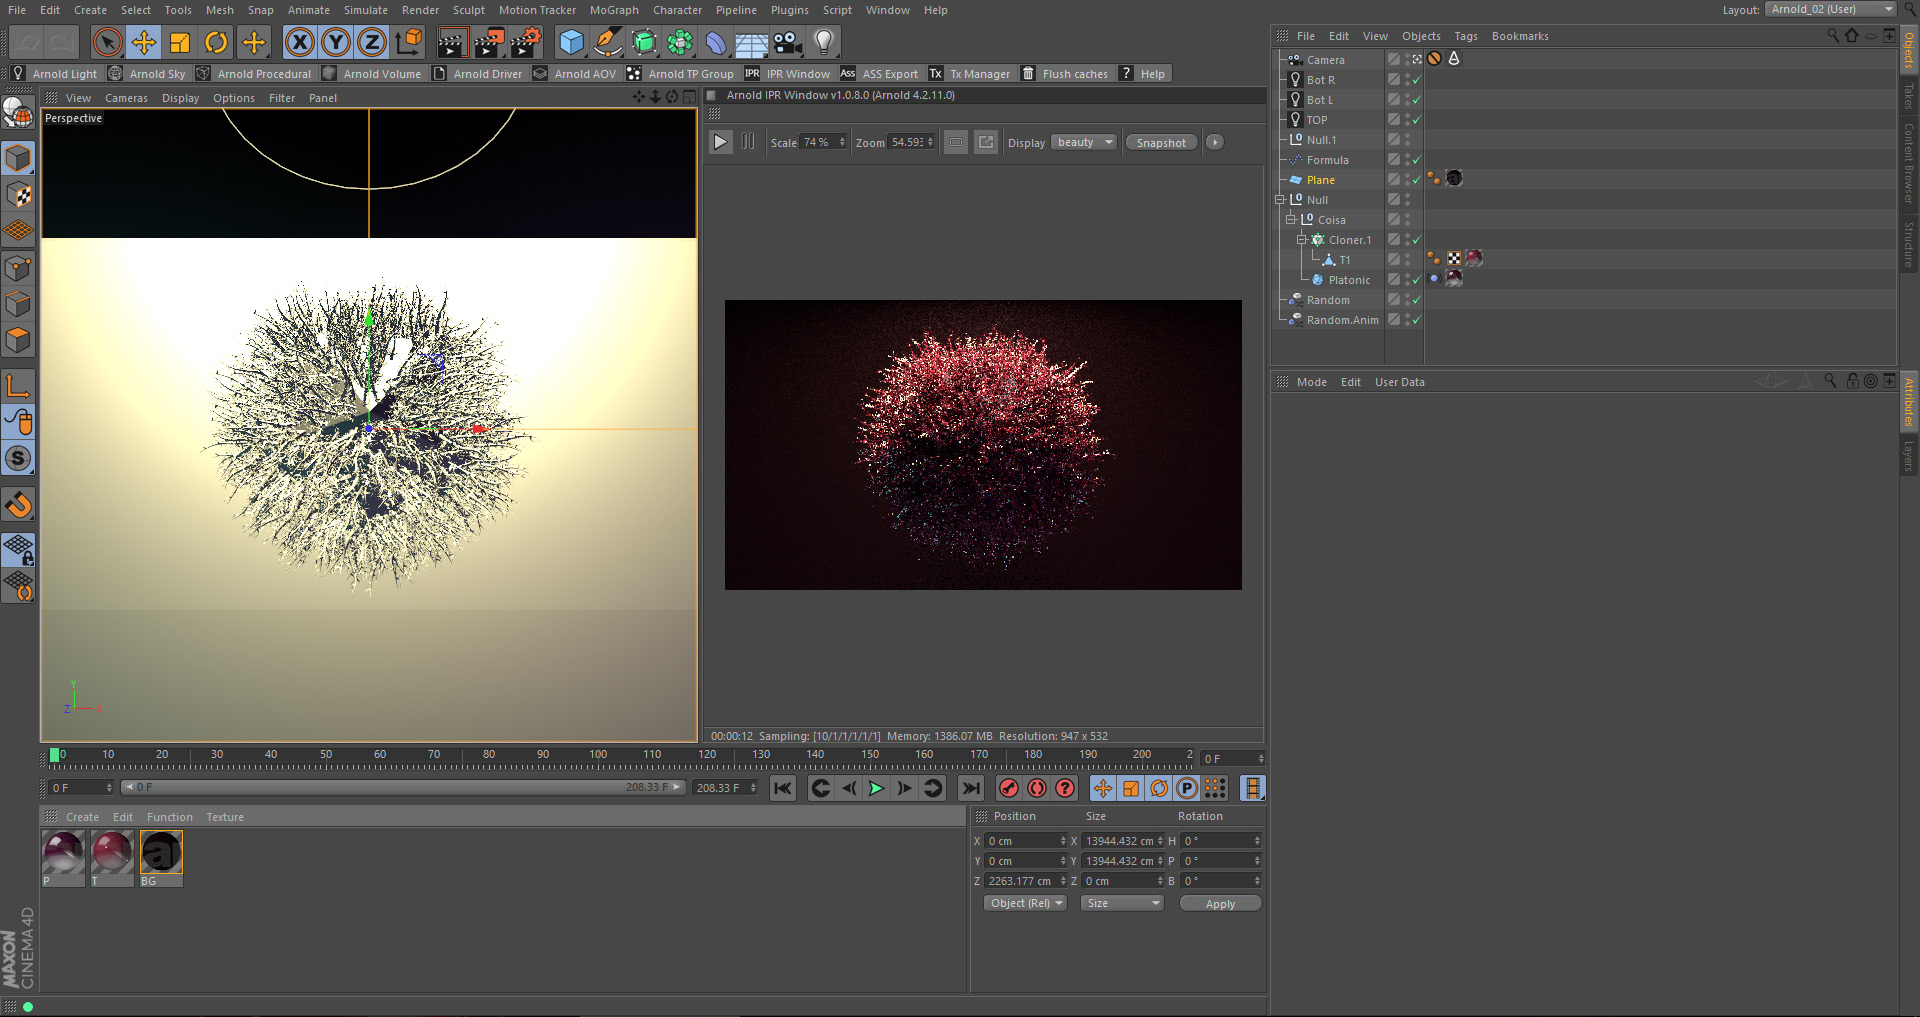Start IPR render with play button
1920x1017 pixels.
click(x=720, y=142)
